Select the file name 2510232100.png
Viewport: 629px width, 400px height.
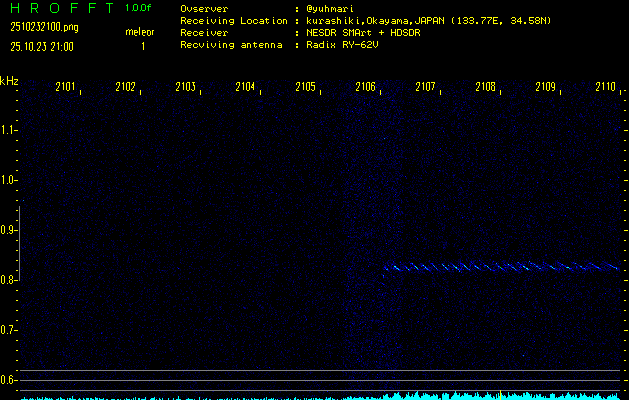[x=44, y=27]
